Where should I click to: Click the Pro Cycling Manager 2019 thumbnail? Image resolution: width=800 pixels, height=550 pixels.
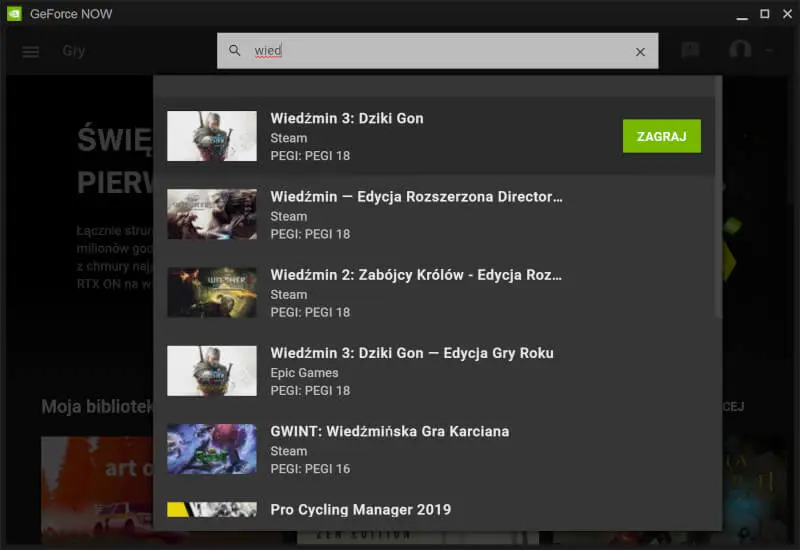pyautogui.click(x=212, y=510)
